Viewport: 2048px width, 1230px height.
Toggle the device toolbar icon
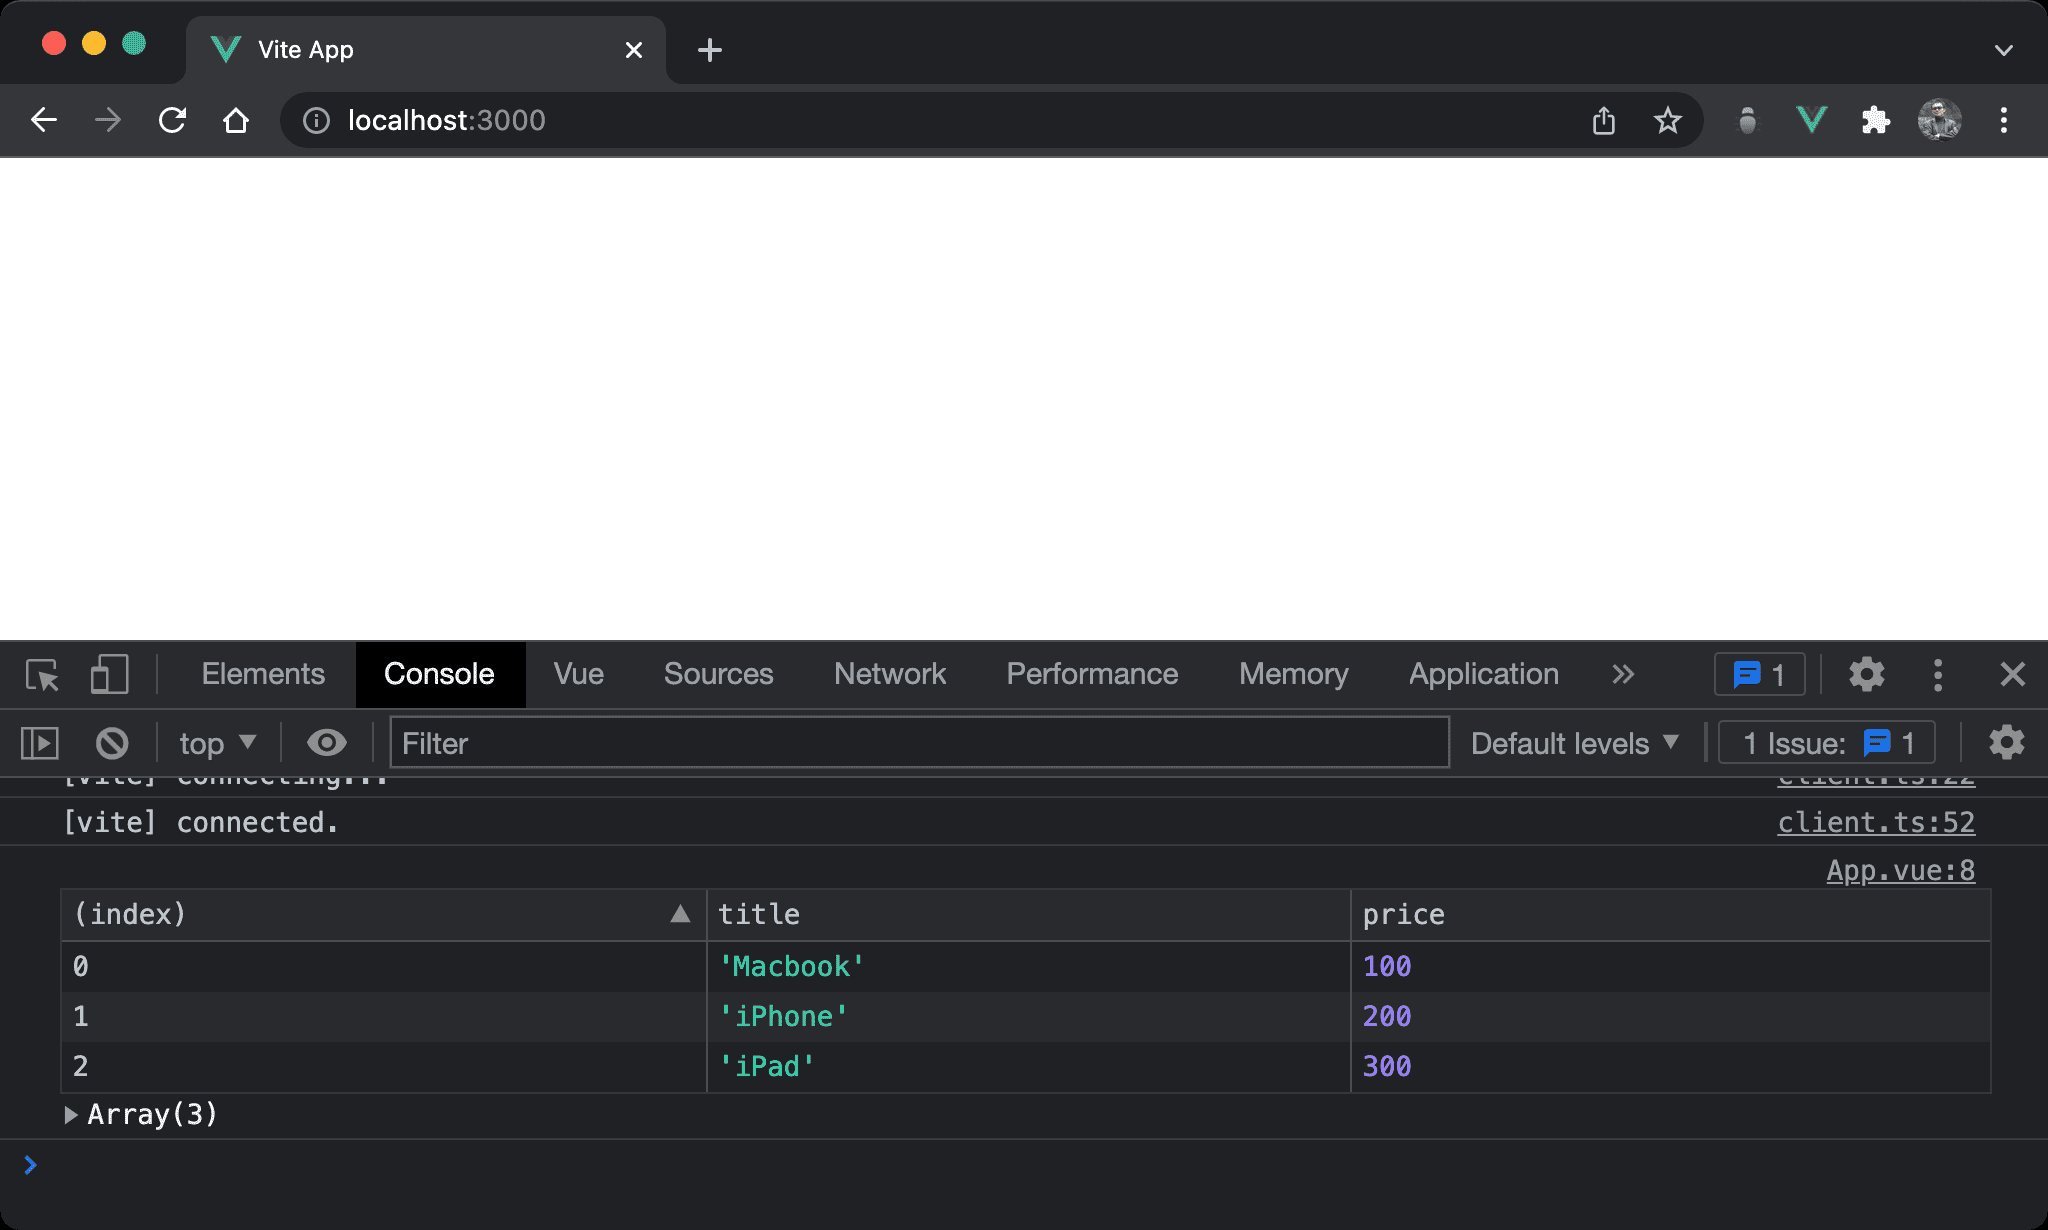click(x=109, y=675)
